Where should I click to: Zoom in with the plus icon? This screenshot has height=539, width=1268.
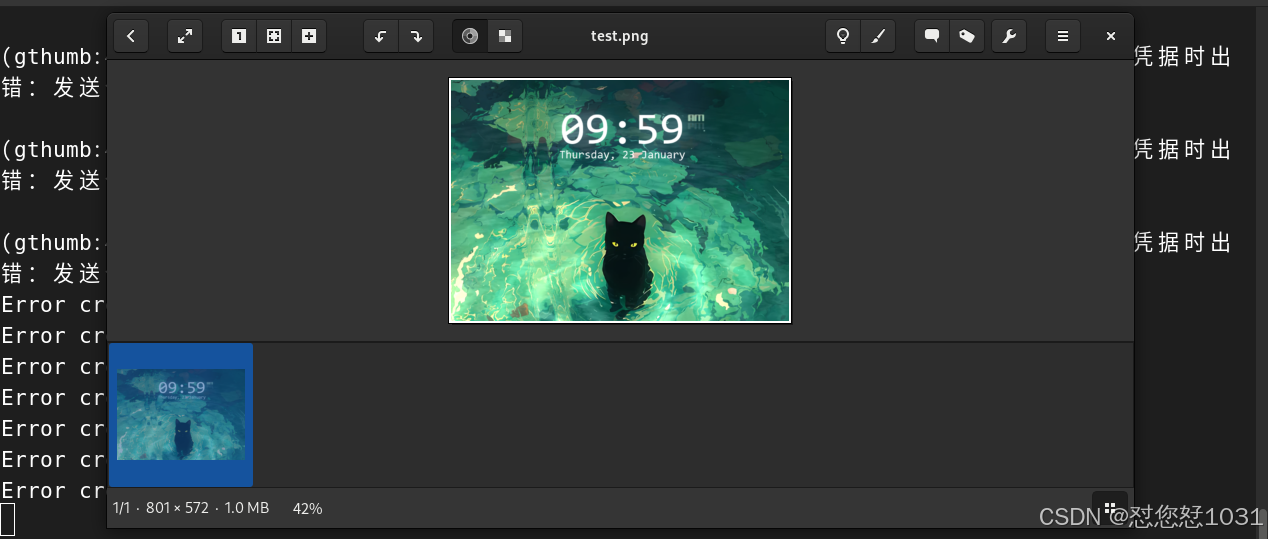309,36
